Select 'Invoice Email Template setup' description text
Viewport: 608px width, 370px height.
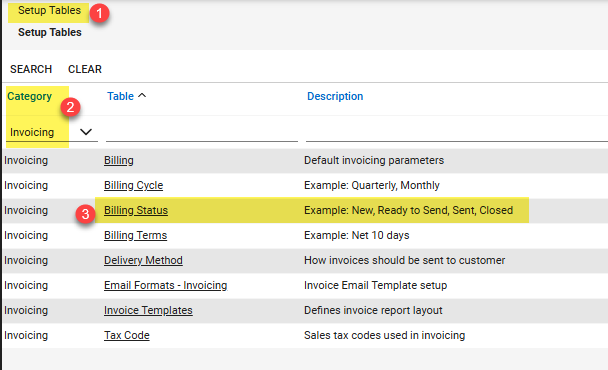[x=375, y=285]
